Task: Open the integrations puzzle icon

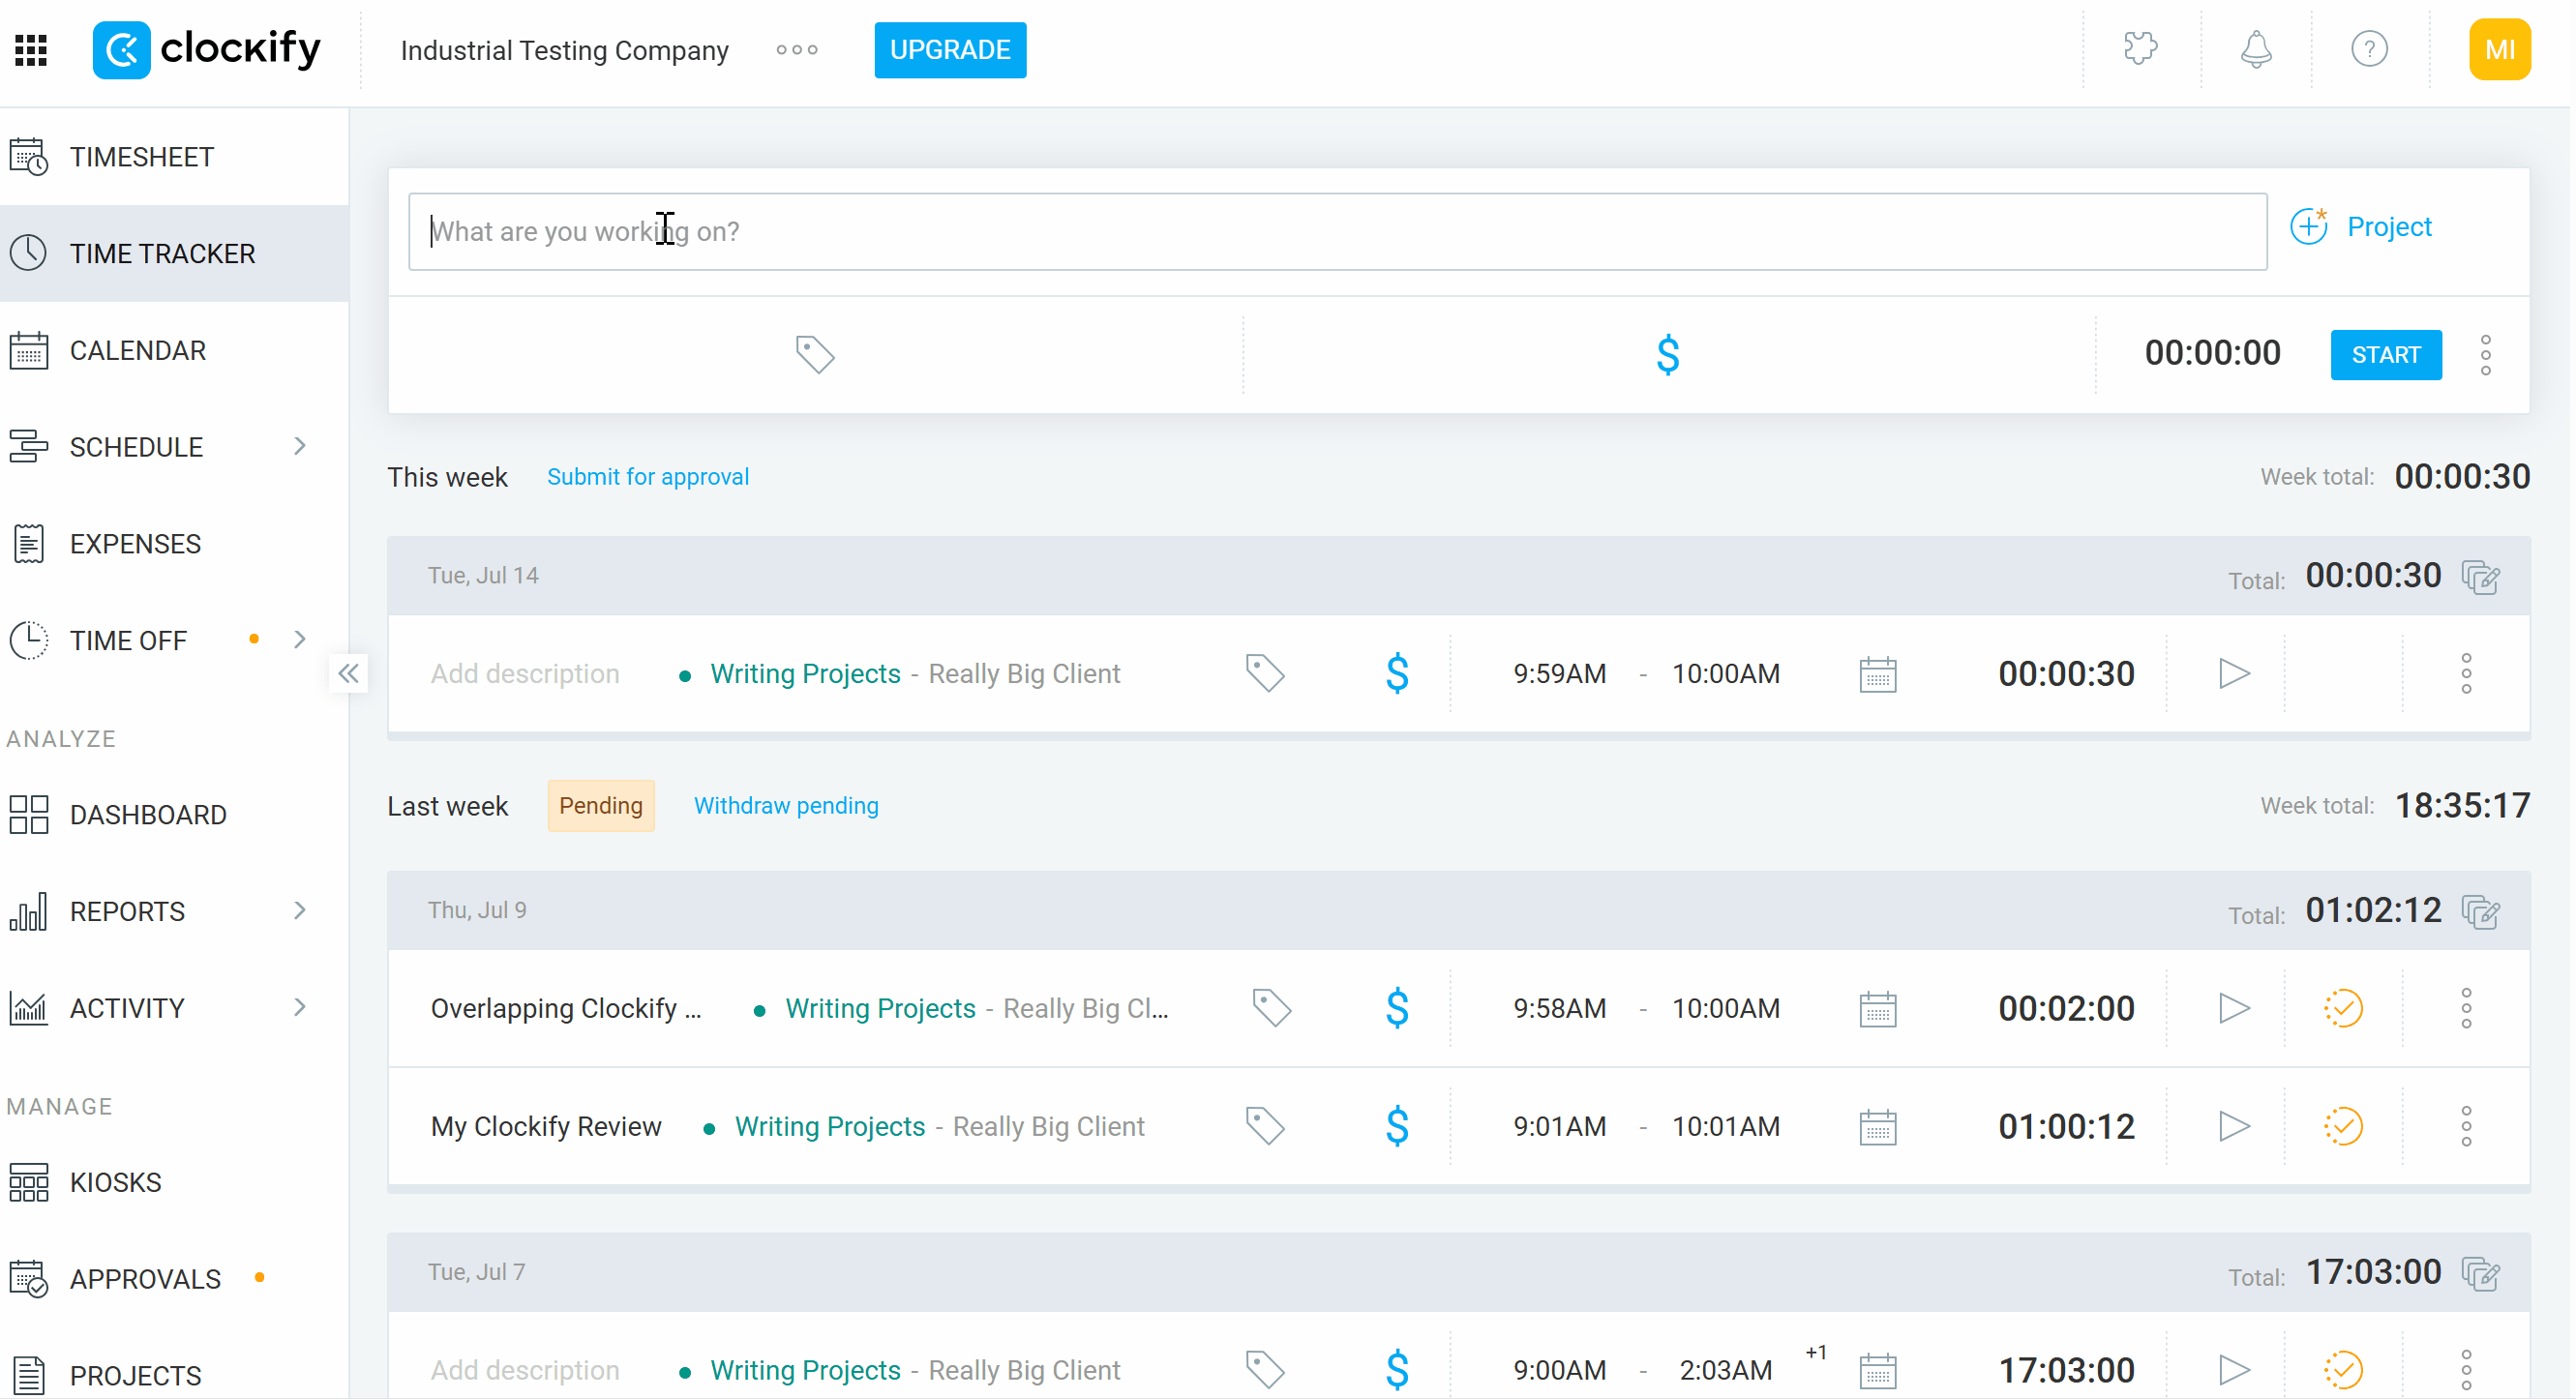Action: point(2140,49)
